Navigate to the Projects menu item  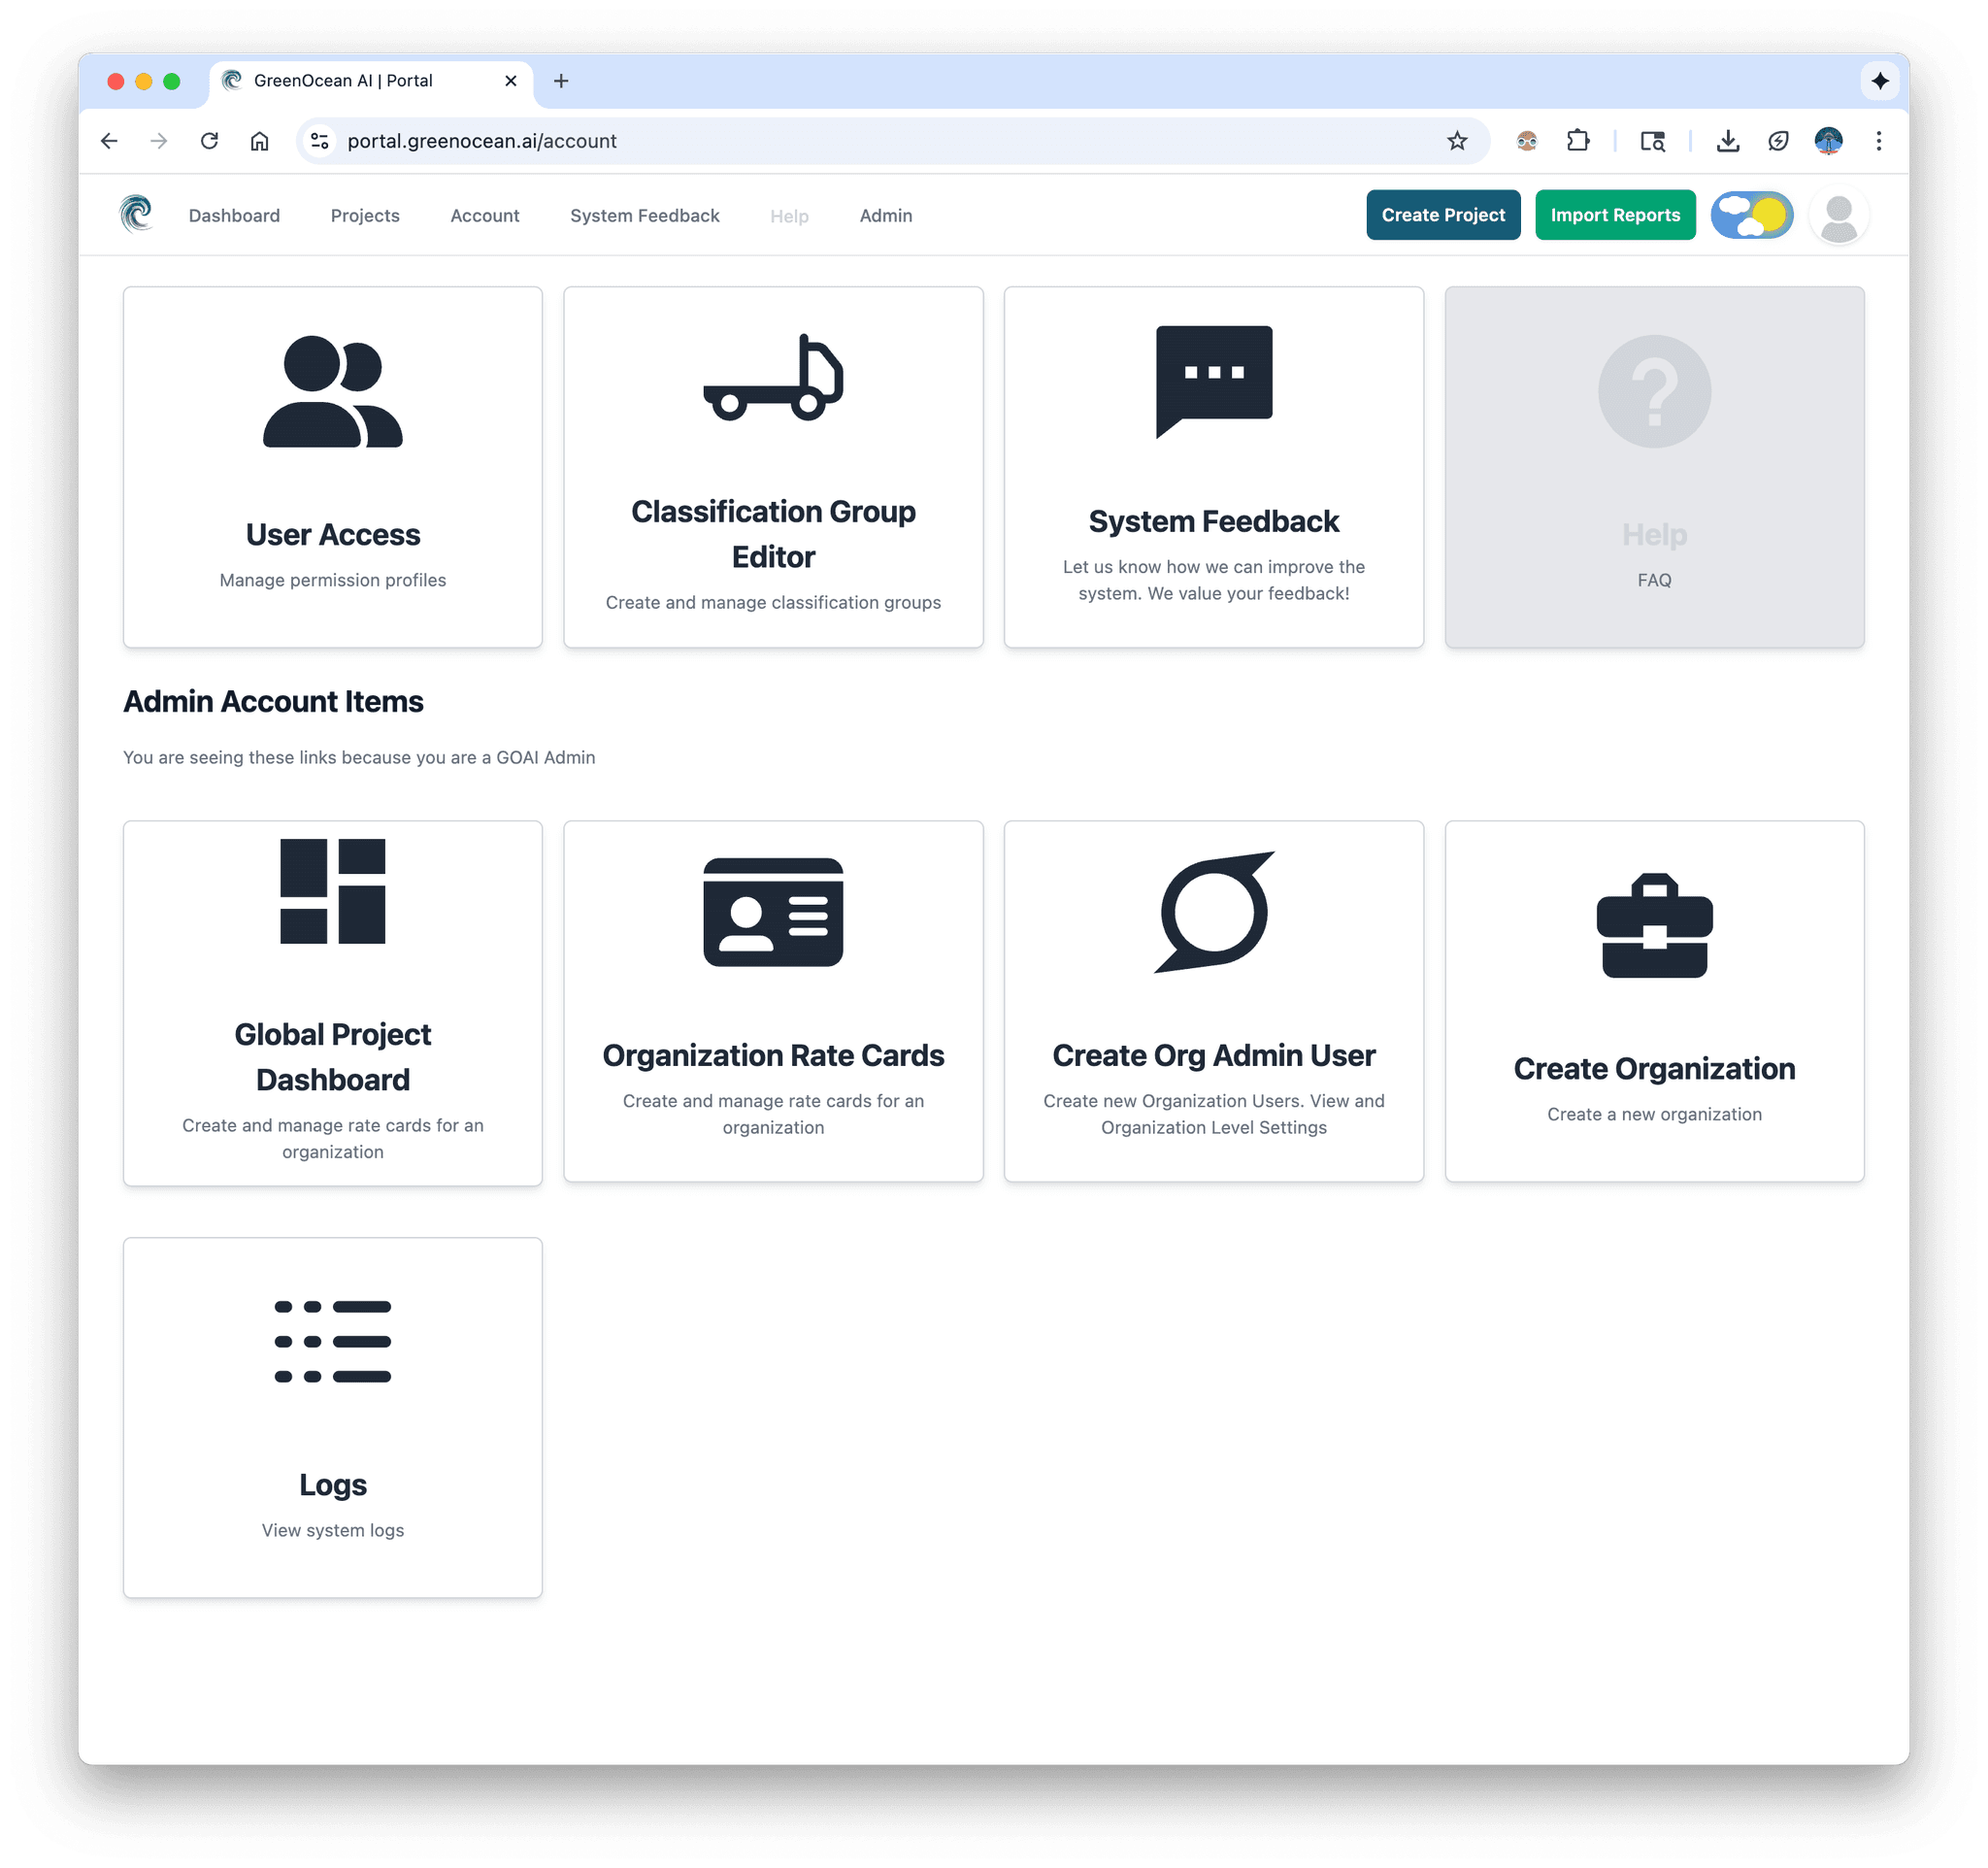pos(364,215)
